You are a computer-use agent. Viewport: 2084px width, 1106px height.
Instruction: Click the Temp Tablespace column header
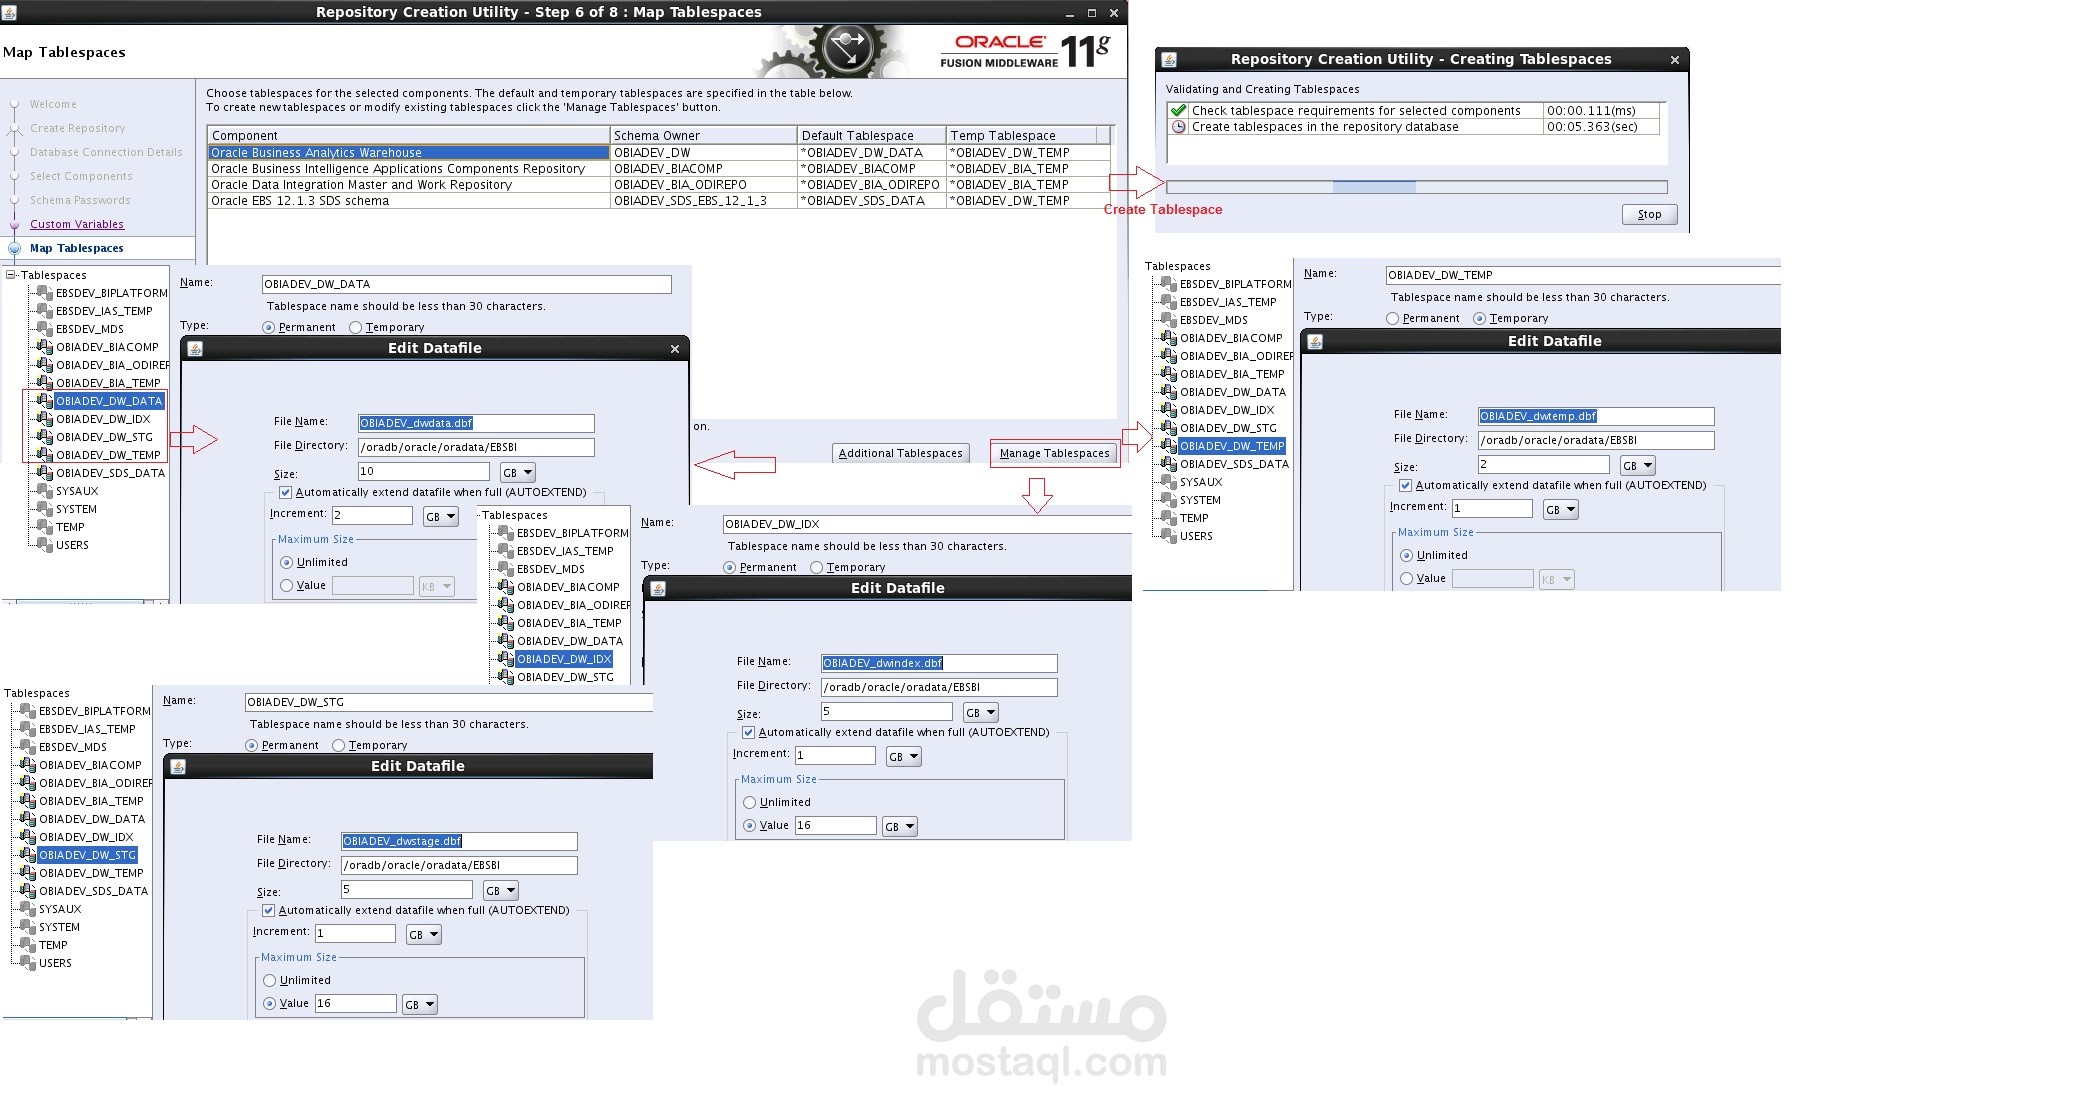[1021, 135]
